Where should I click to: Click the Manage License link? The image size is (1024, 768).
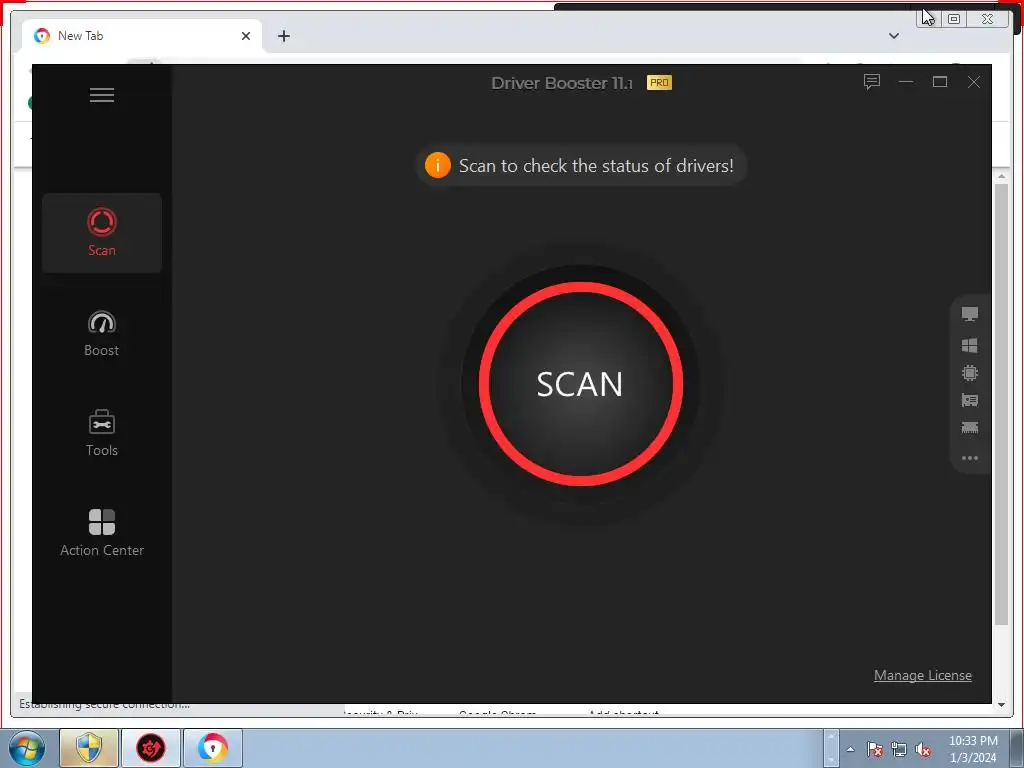[922, 675]
